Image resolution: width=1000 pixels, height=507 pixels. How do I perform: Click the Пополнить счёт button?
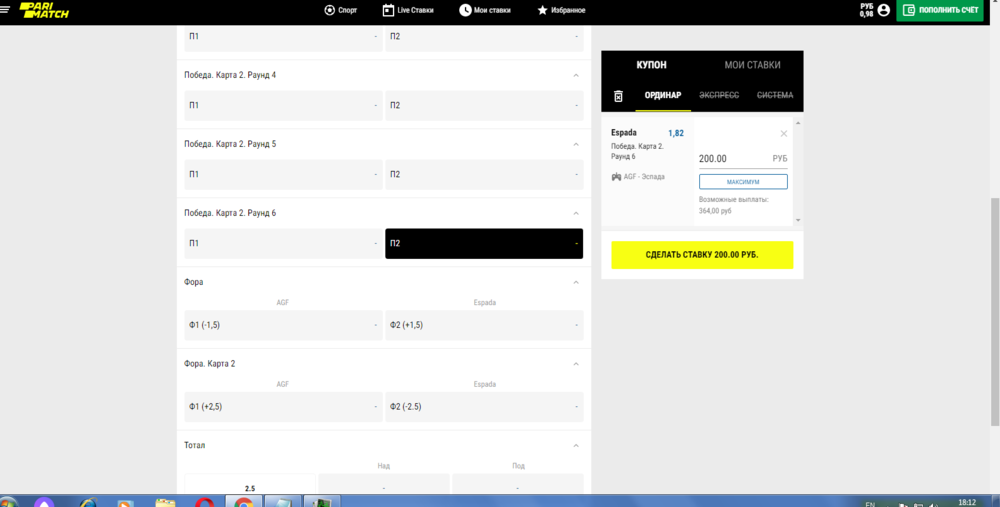coord(939,10)
